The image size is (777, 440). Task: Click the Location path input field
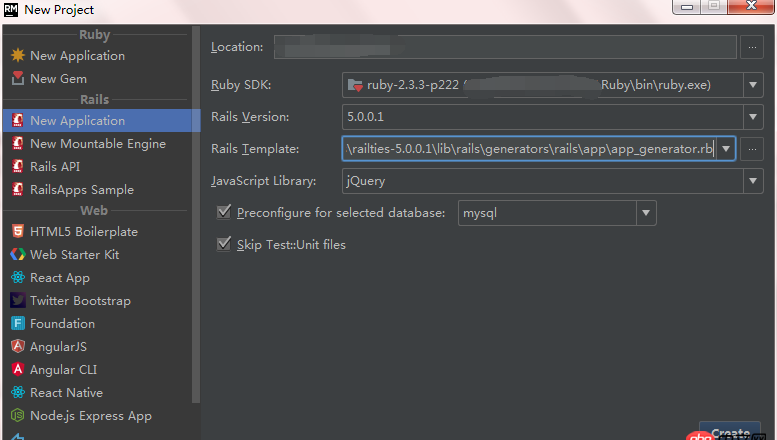click(504, 46)
